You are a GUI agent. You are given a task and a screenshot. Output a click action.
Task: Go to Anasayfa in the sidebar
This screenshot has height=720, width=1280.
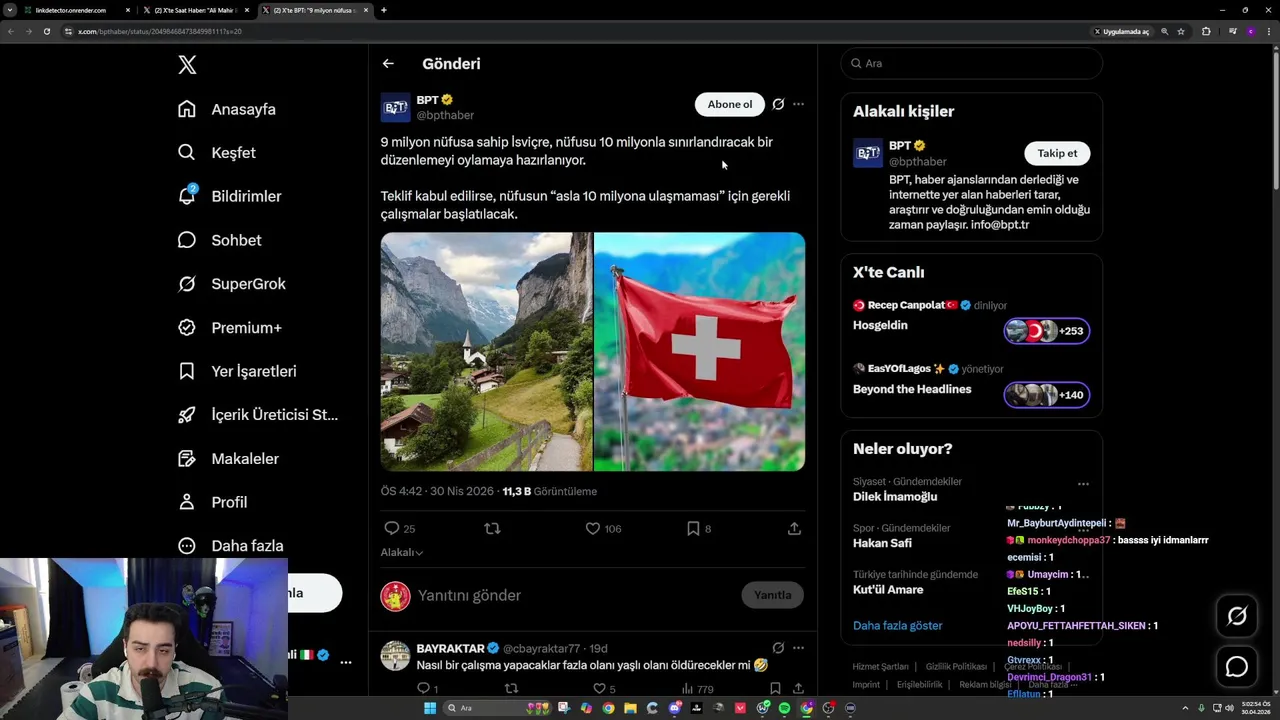click(x=227, y=109)
